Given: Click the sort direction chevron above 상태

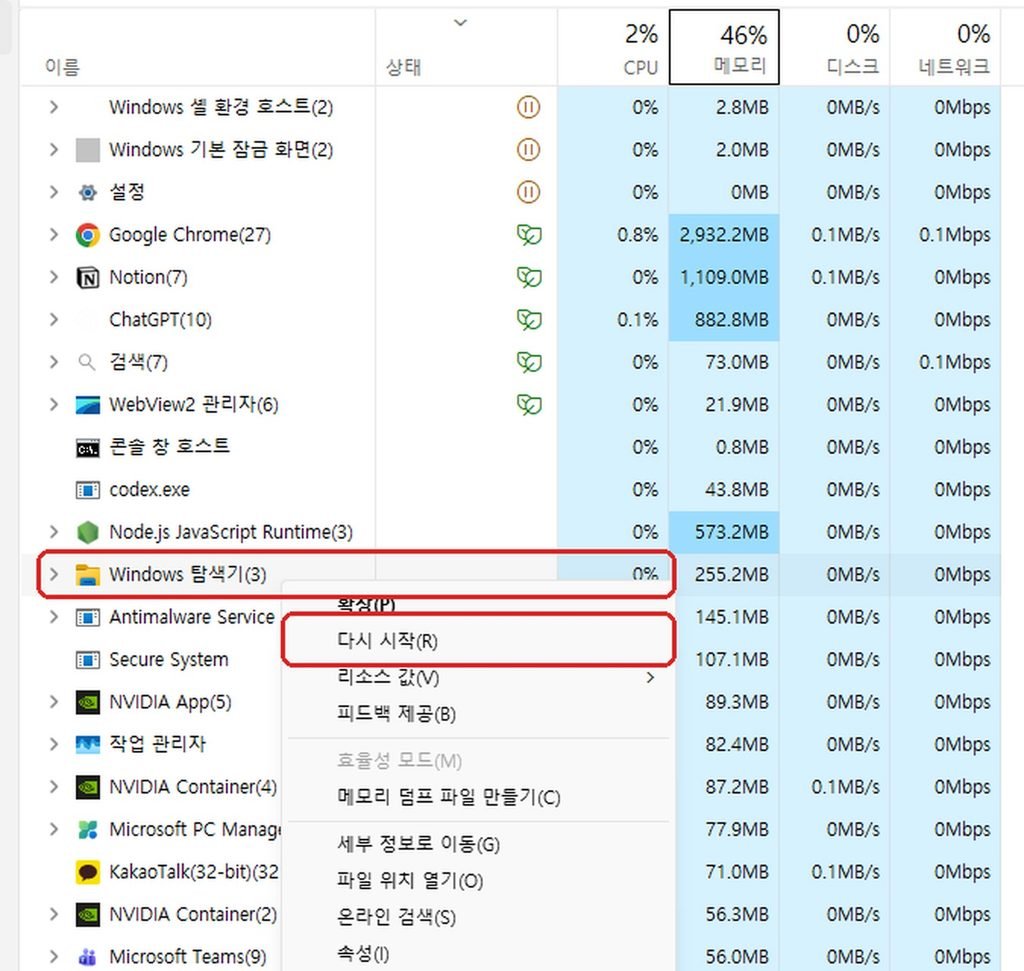Looking at the screenshot, I should pyautogui.click(x=460, y=23).
